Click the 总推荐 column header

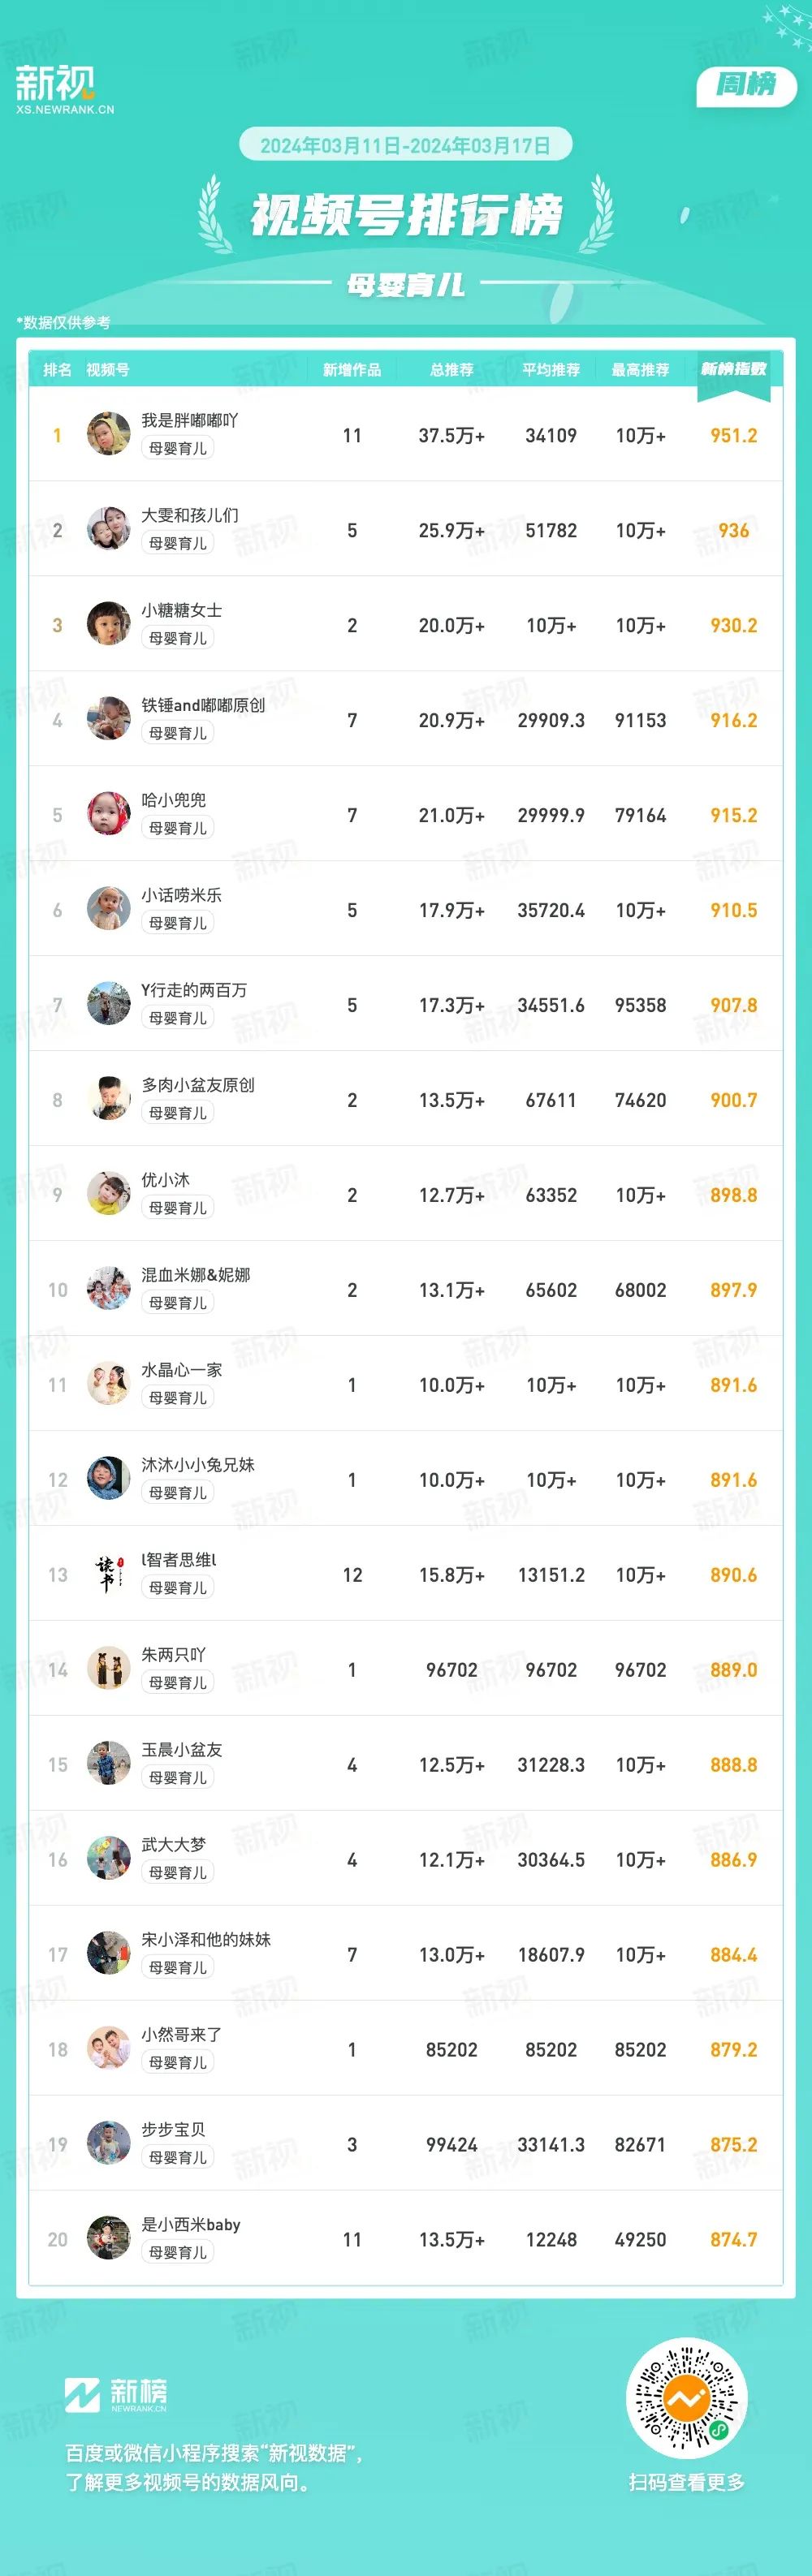point(452,370)
